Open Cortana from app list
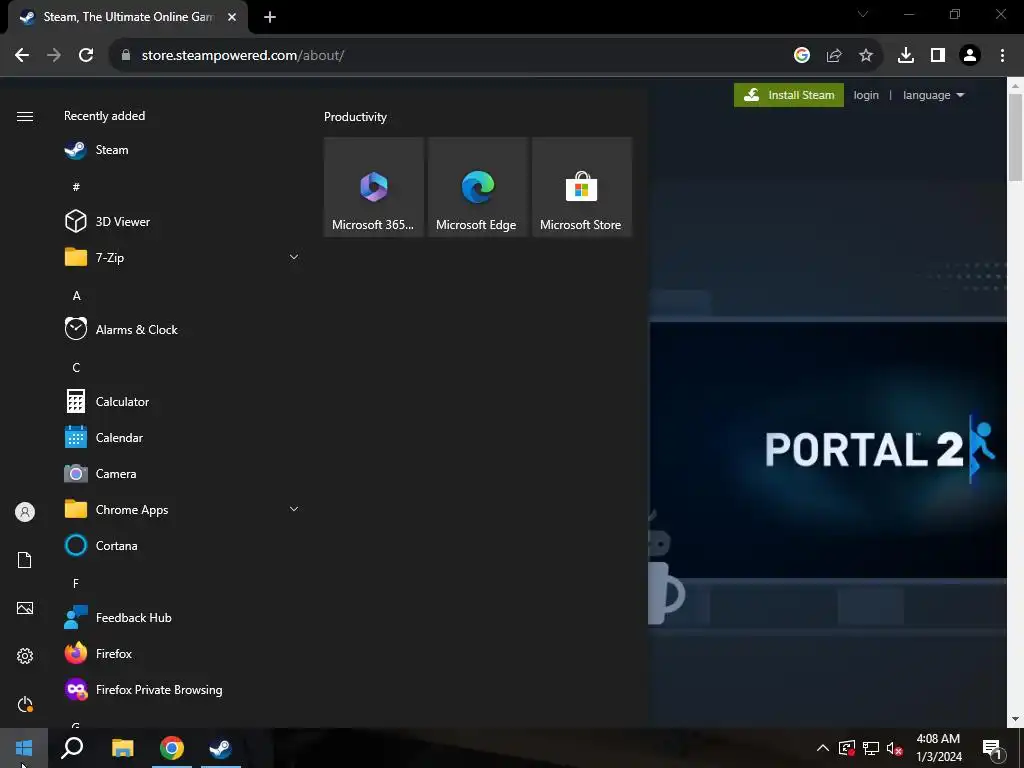This screenshot has height=768, width=1024. coord(182,545)
